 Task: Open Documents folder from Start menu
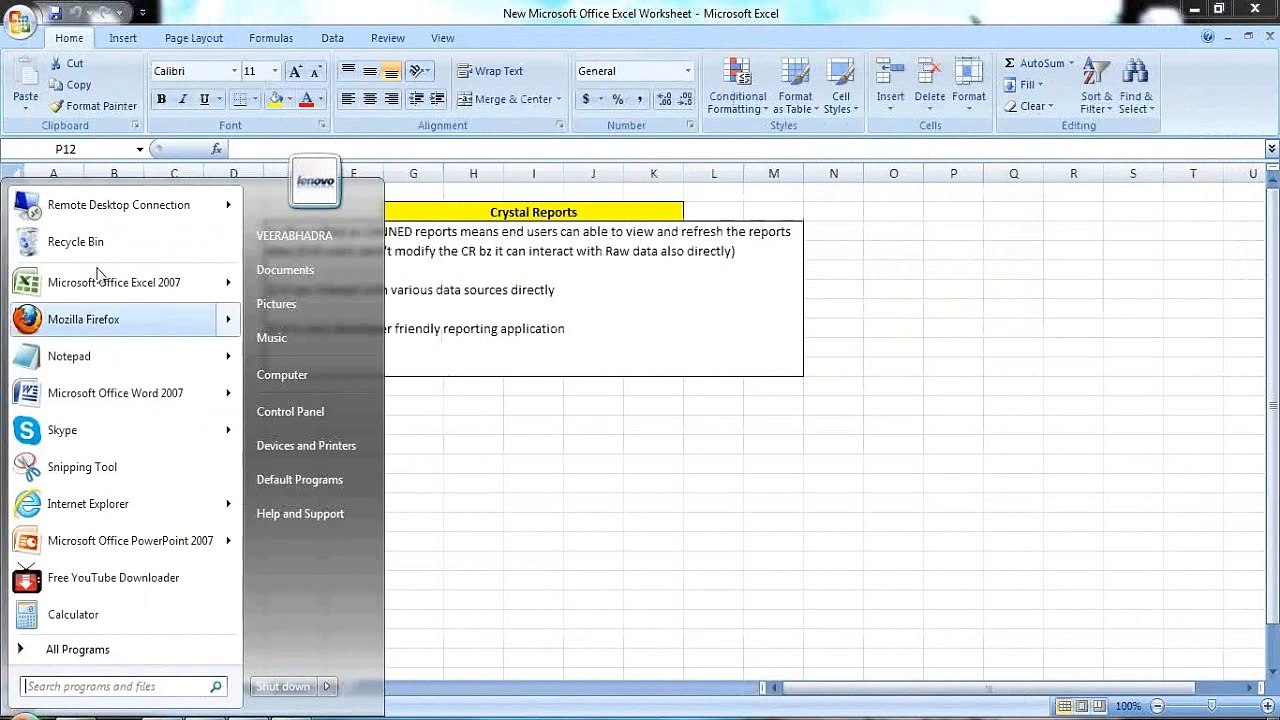285,270
